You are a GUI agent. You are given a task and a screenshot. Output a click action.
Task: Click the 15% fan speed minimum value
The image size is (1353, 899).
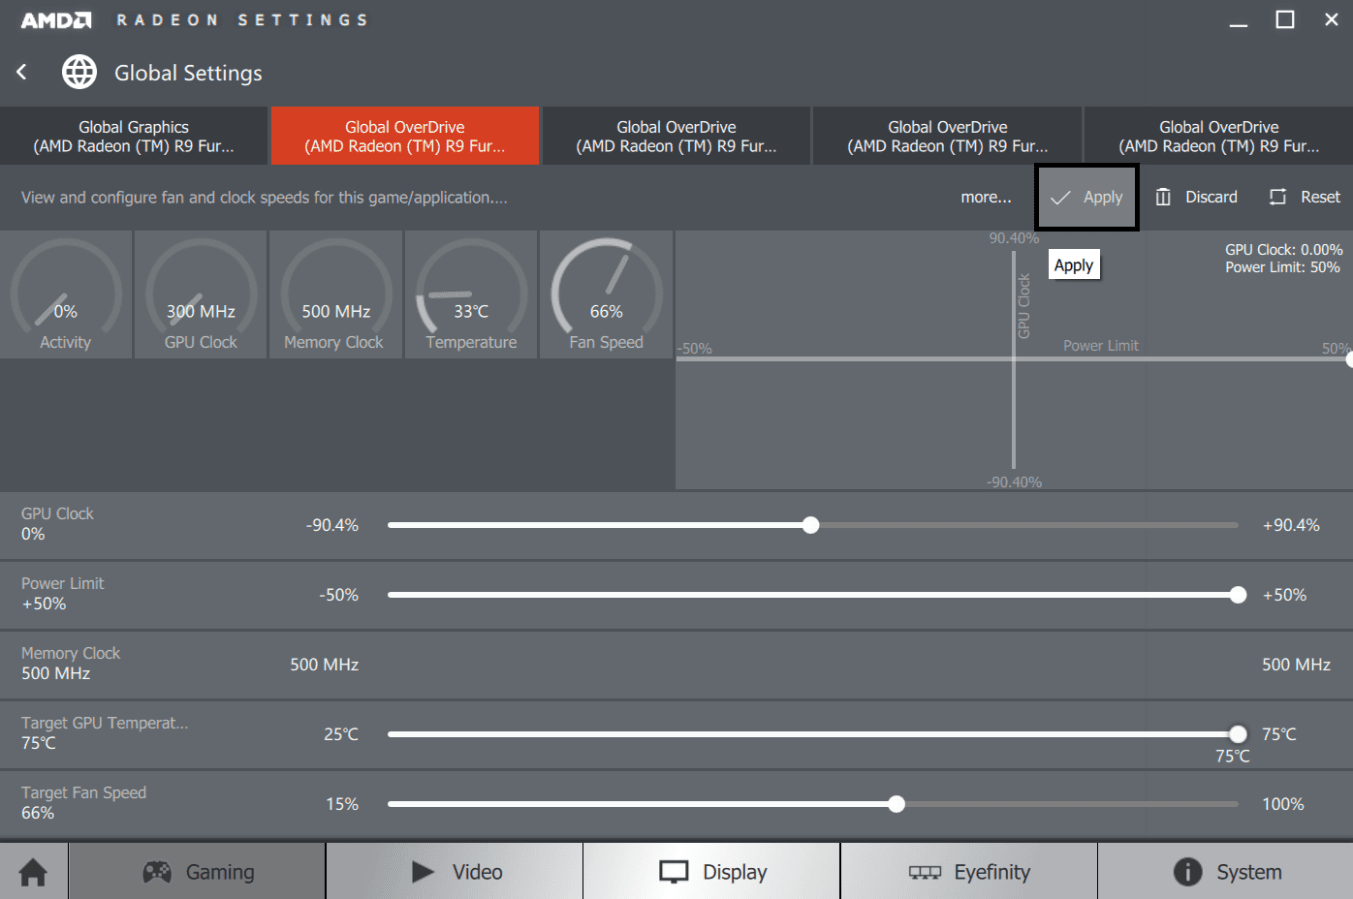click(342, 804)
